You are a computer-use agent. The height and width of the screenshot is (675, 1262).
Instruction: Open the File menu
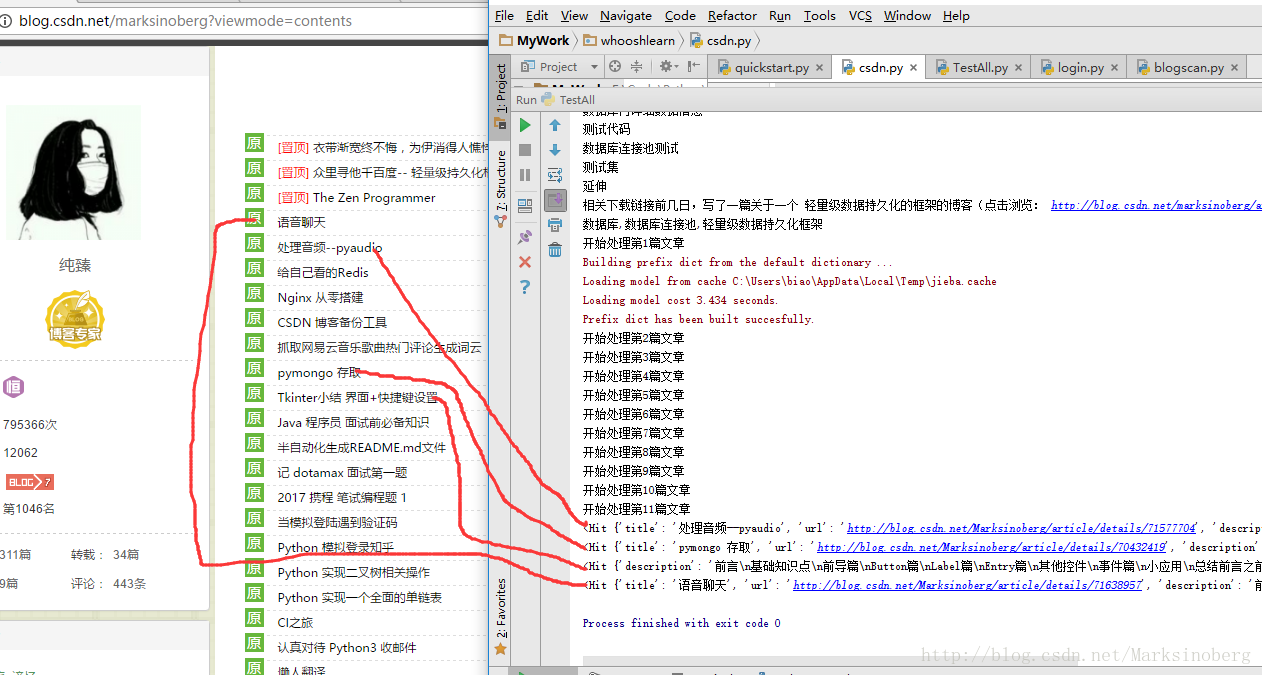coord(504,15)
